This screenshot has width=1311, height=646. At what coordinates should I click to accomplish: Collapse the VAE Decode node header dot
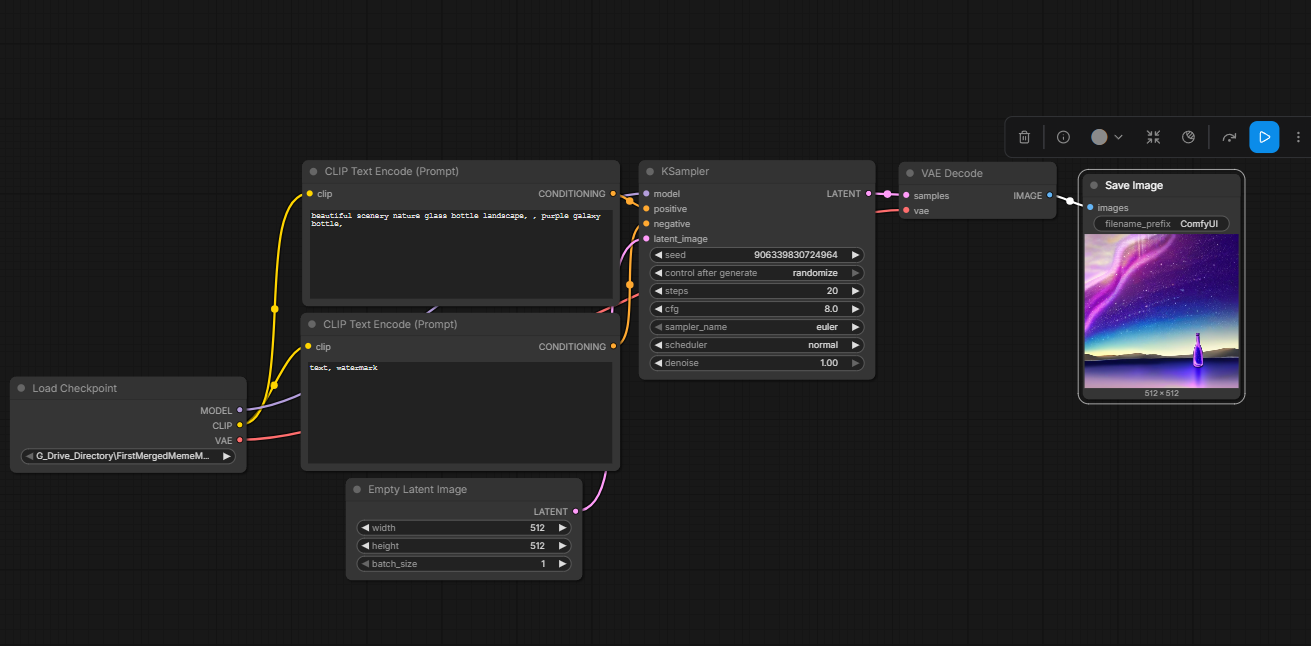click(910, 173)
